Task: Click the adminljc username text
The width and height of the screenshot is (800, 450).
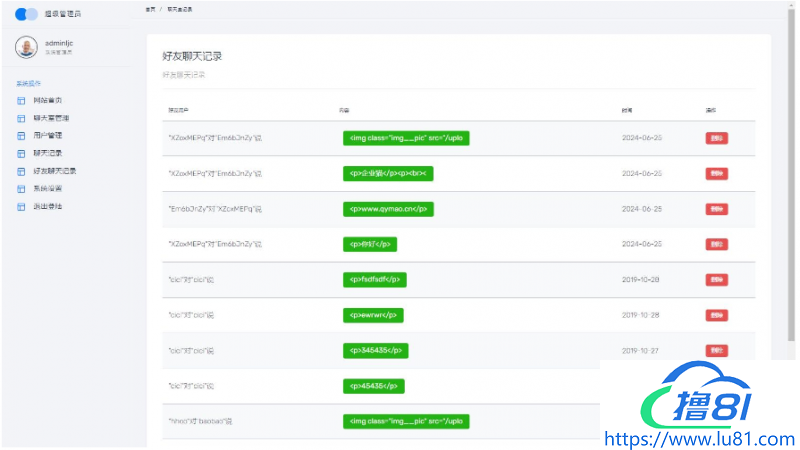Action: (x=60, y=43)
